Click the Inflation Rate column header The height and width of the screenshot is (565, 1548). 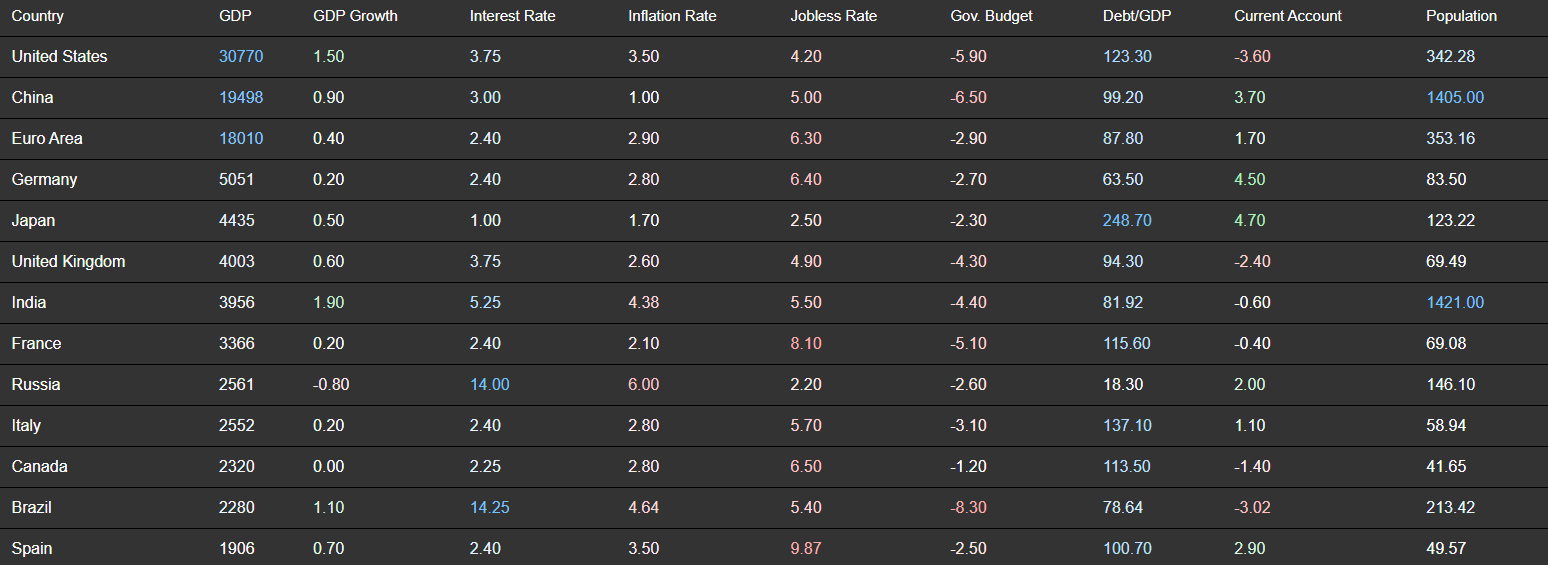pos(672,16)
